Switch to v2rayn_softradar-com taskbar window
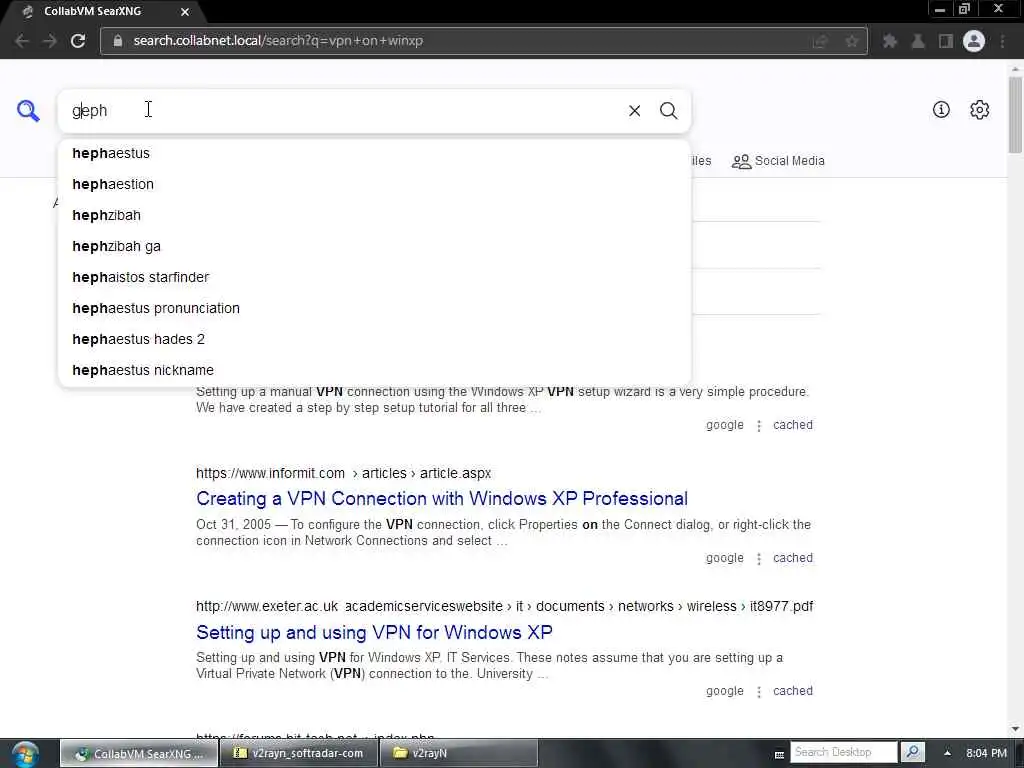This screenshot has width=1024, height=768. click(x=298, y=753)
